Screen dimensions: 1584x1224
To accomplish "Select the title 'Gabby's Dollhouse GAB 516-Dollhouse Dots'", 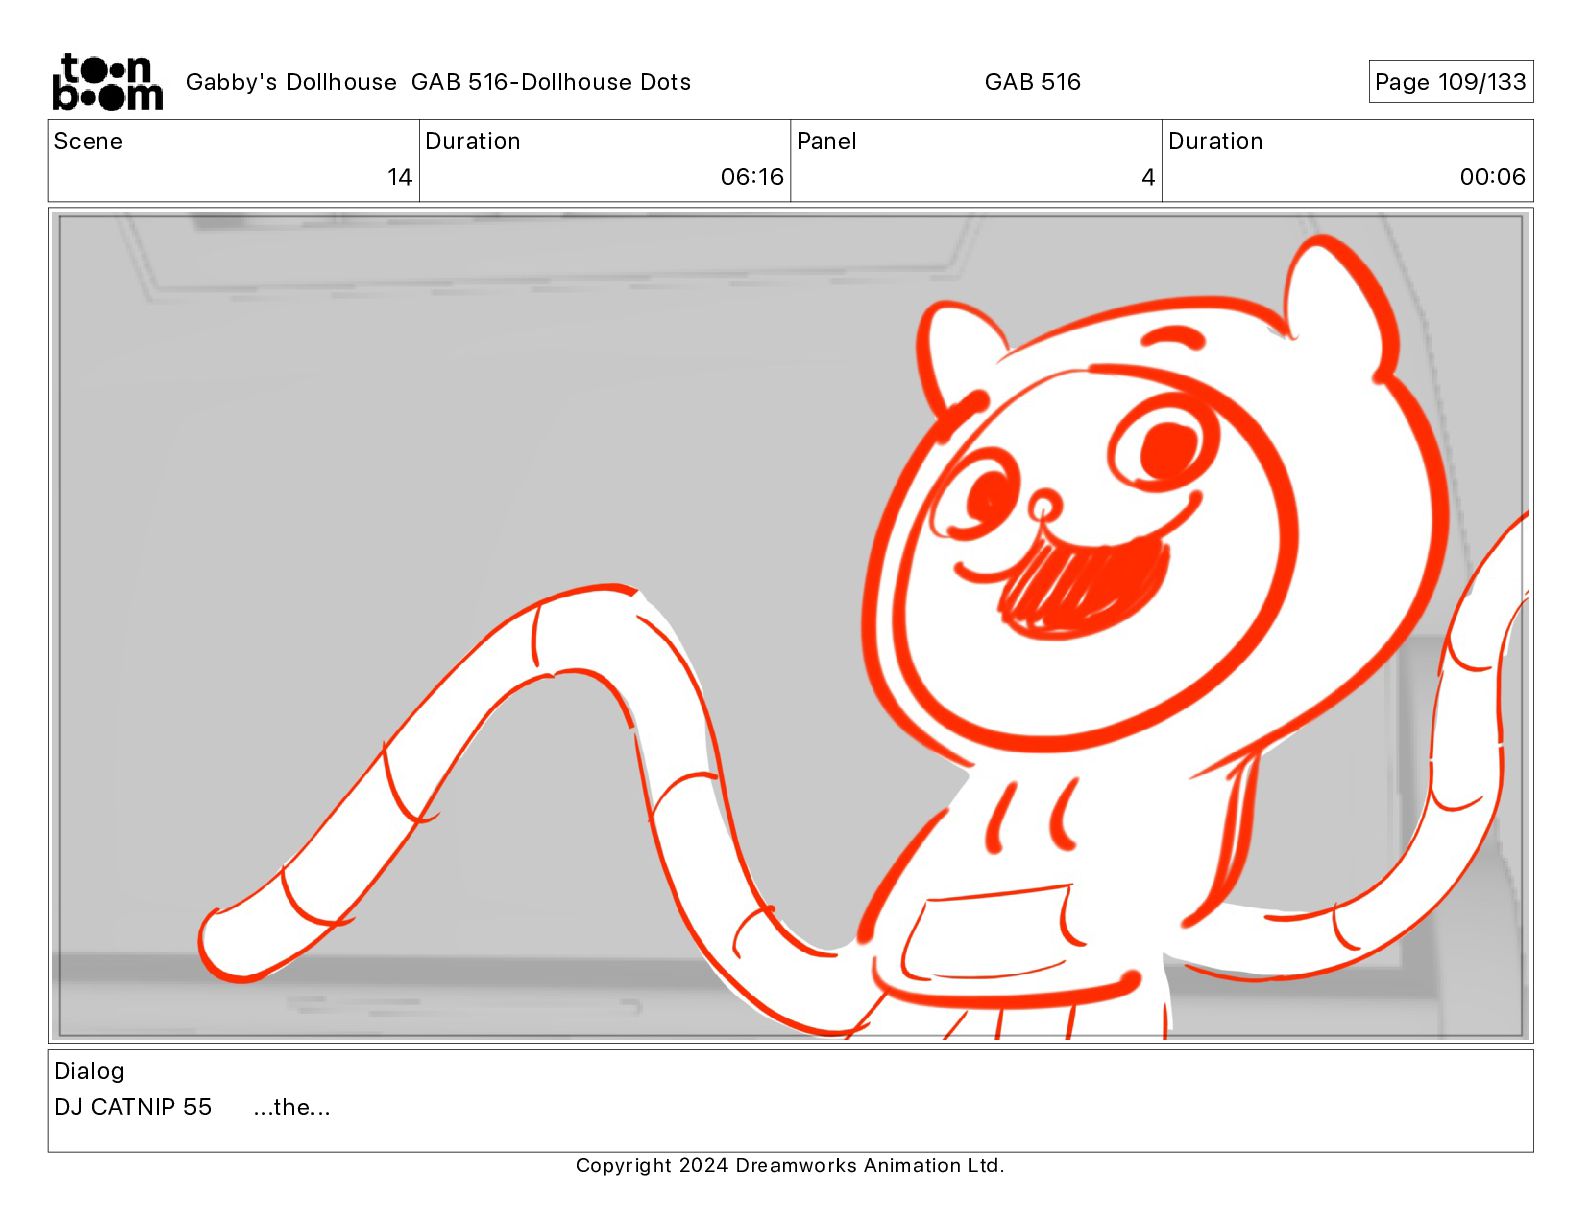I will [438, 82].
